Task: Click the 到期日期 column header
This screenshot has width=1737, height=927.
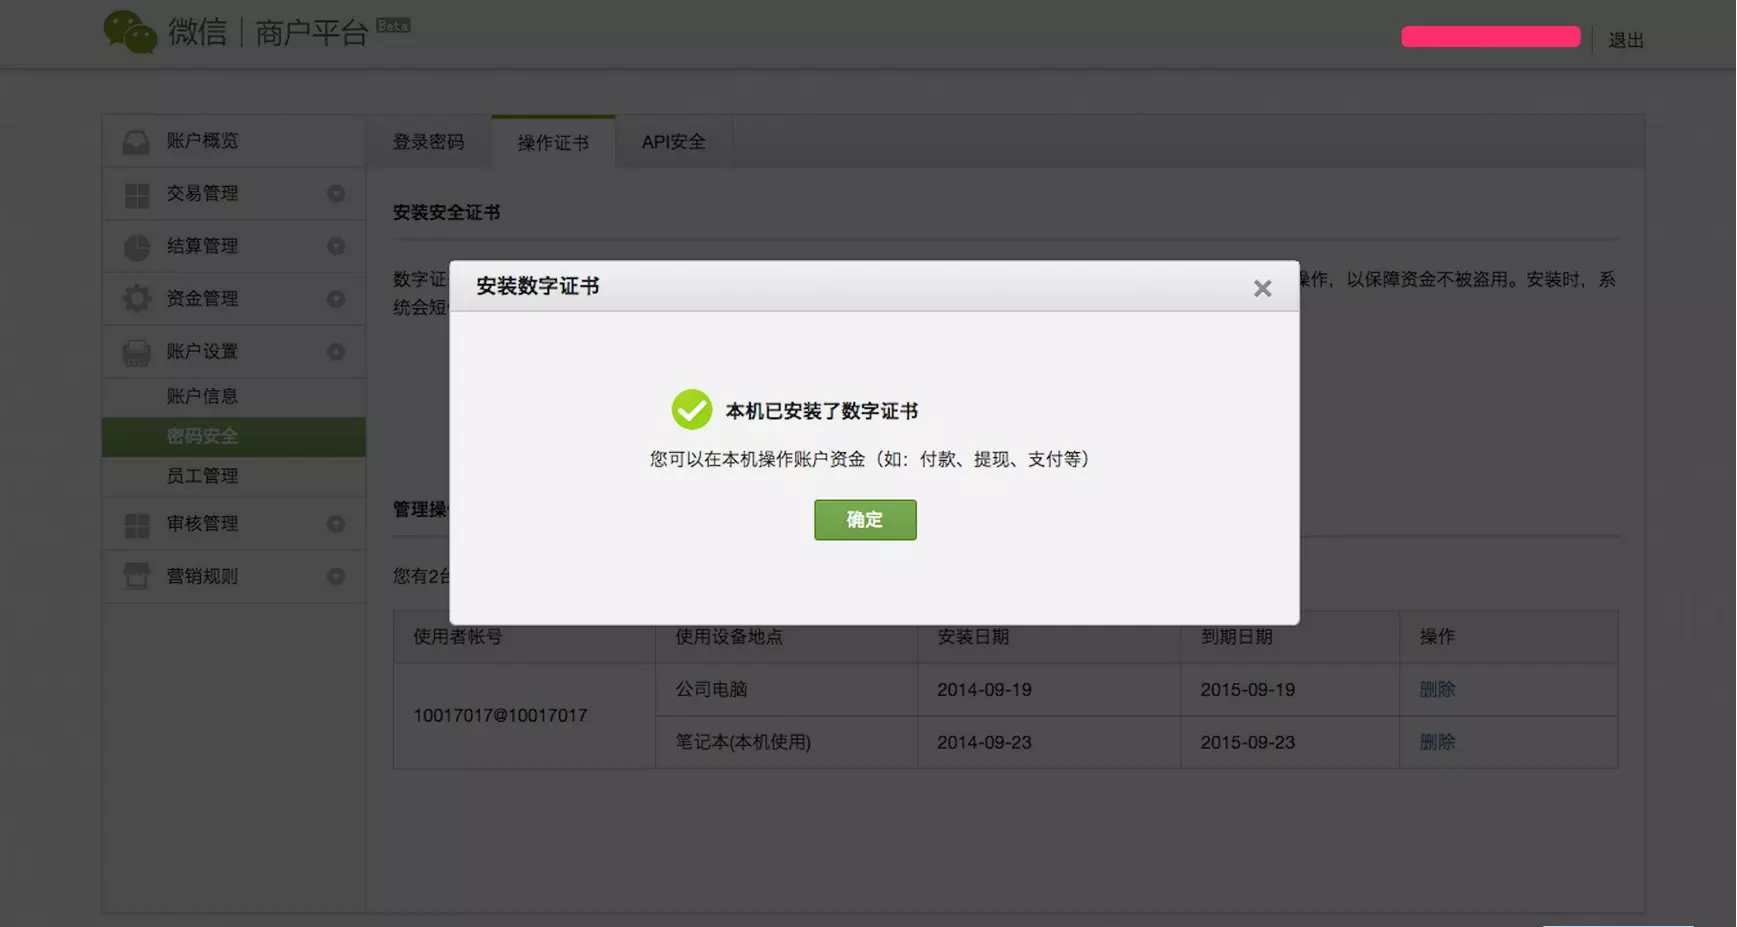Action: pyautogui.click(x=1236, y=637)
